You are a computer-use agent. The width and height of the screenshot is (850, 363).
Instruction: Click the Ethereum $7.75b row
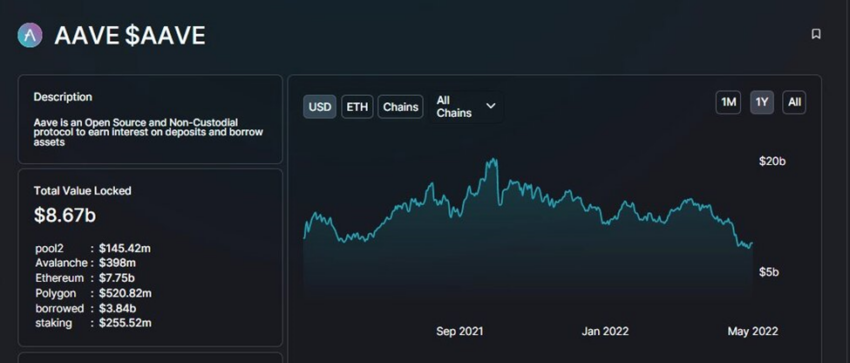click(x=85, y=278)
